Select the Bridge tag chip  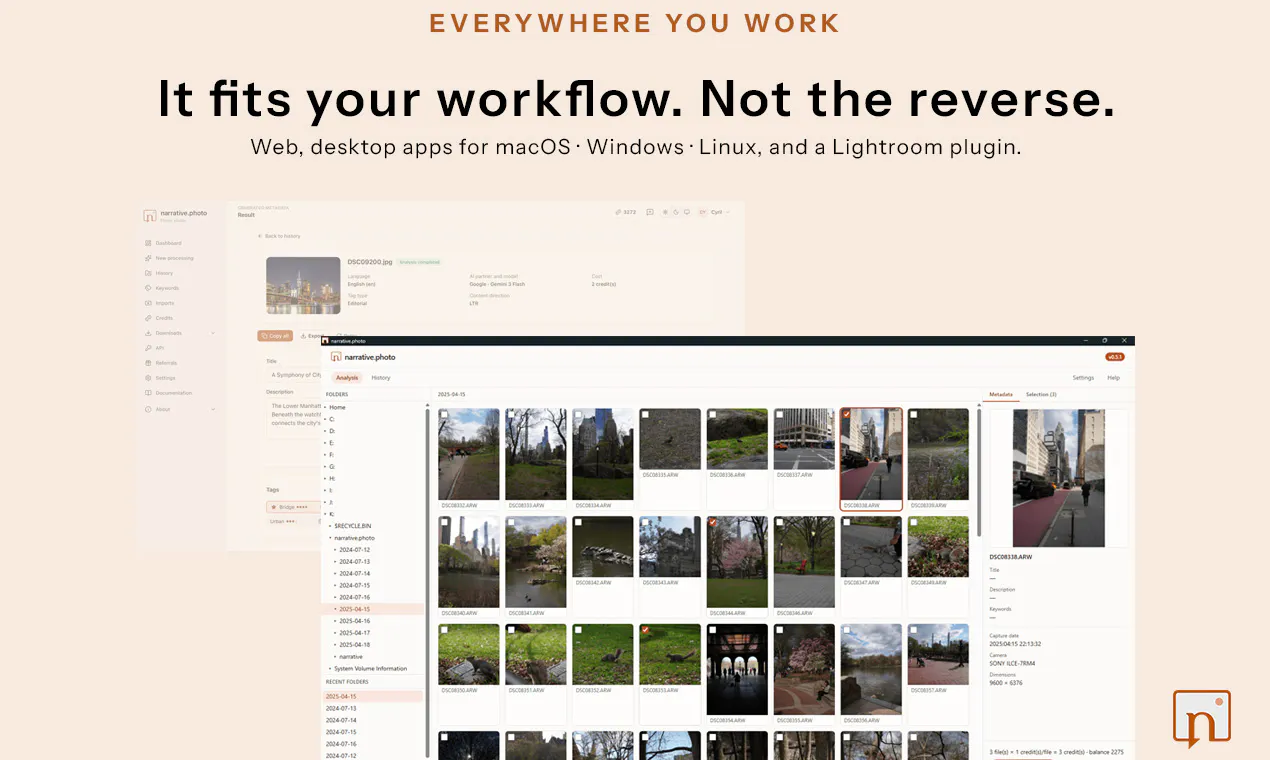[x=295, y=507]
